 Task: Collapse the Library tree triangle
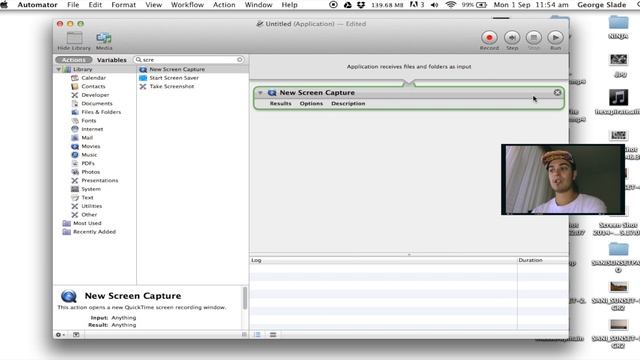coord(59,69)
